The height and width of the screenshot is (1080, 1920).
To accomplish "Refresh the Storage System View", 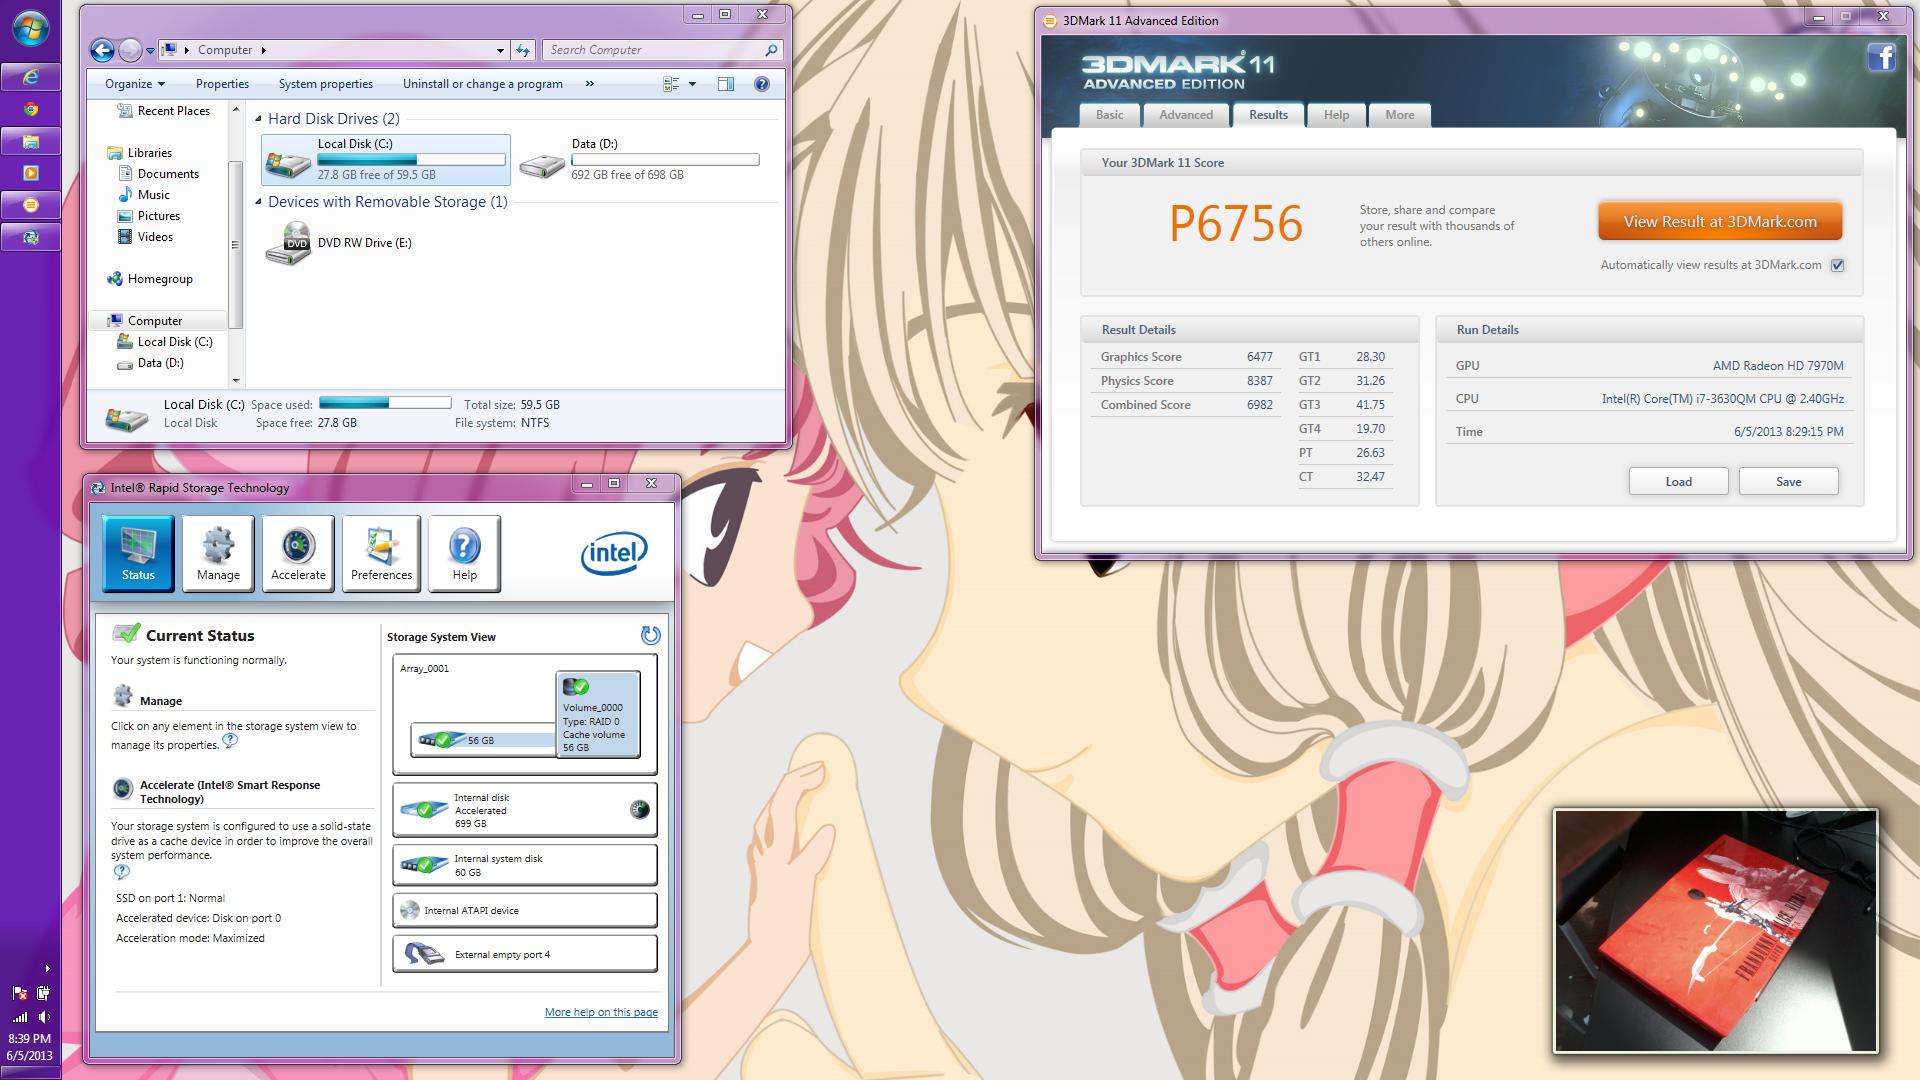I will 650,635.
